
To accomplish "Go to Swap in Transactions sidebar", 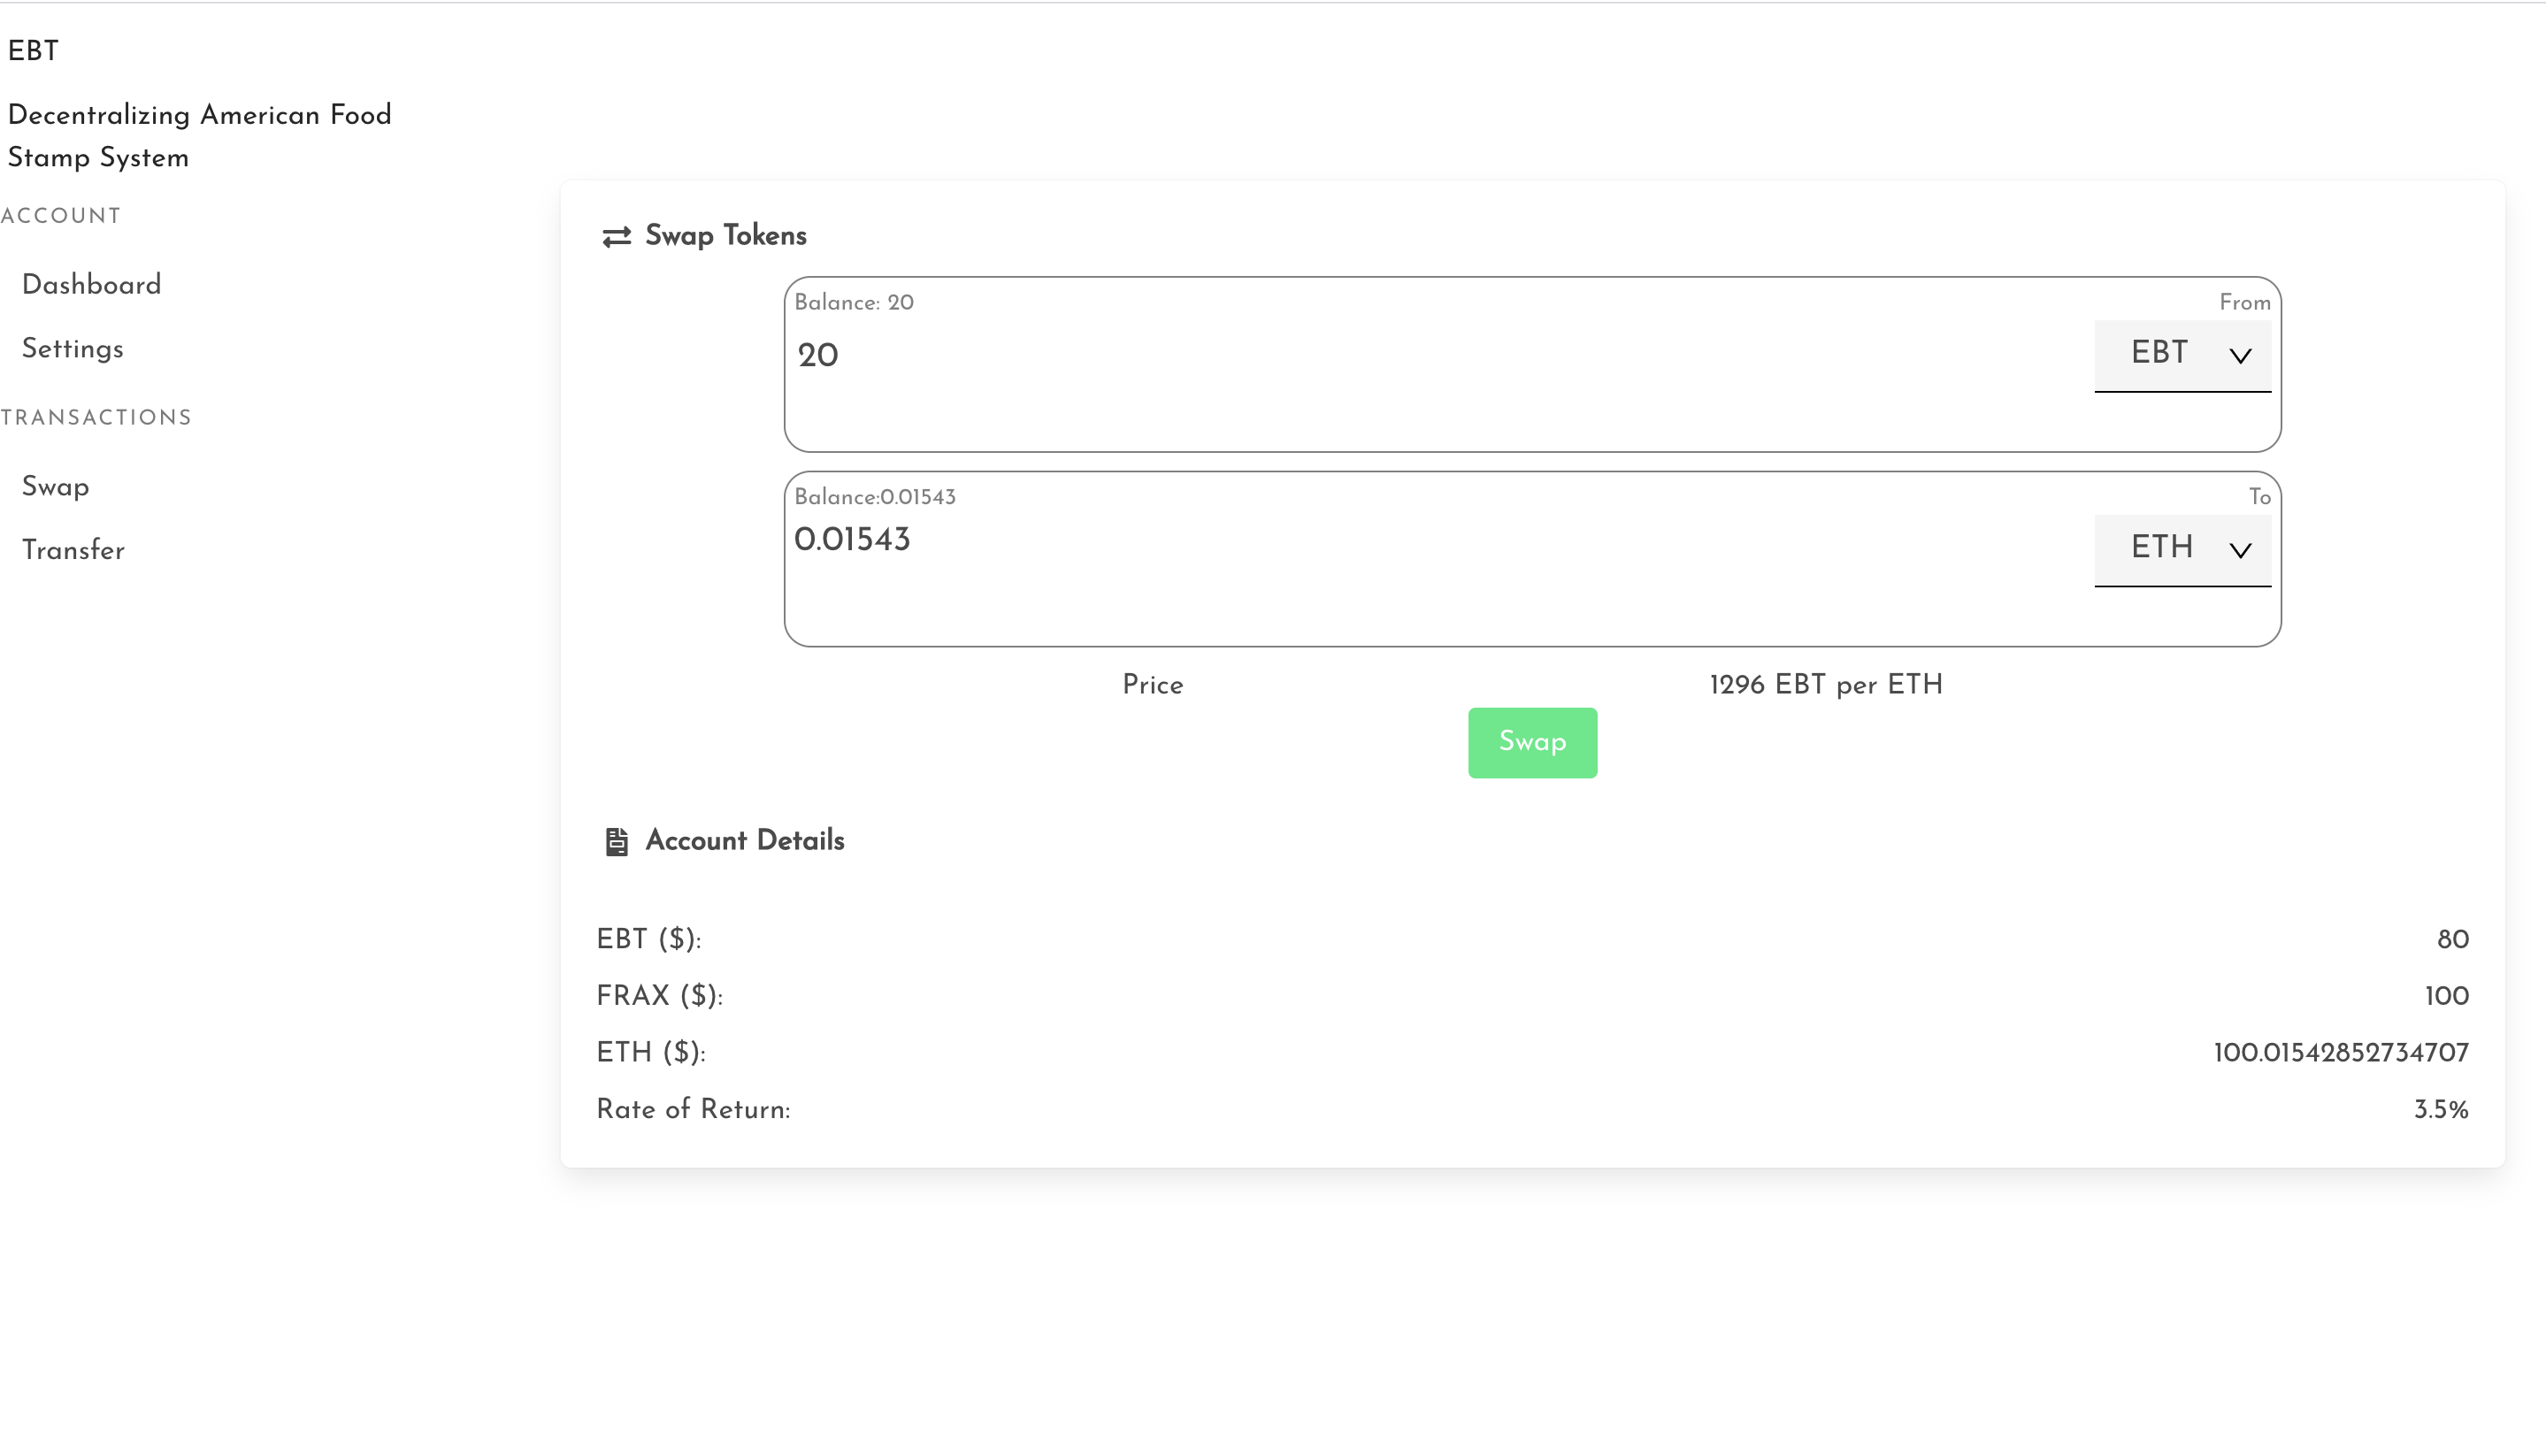I will tap(55, 487).
